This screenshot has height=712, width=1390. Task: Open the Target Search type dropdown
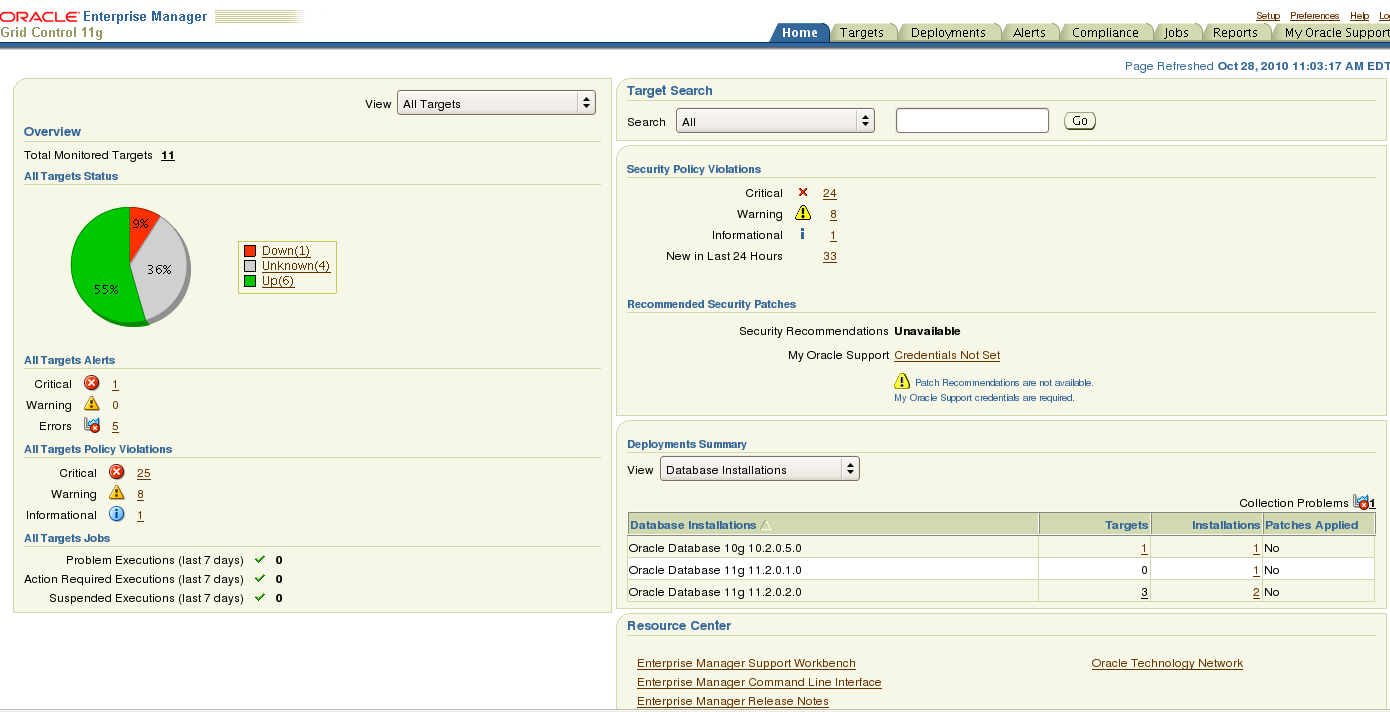[776, 121]
